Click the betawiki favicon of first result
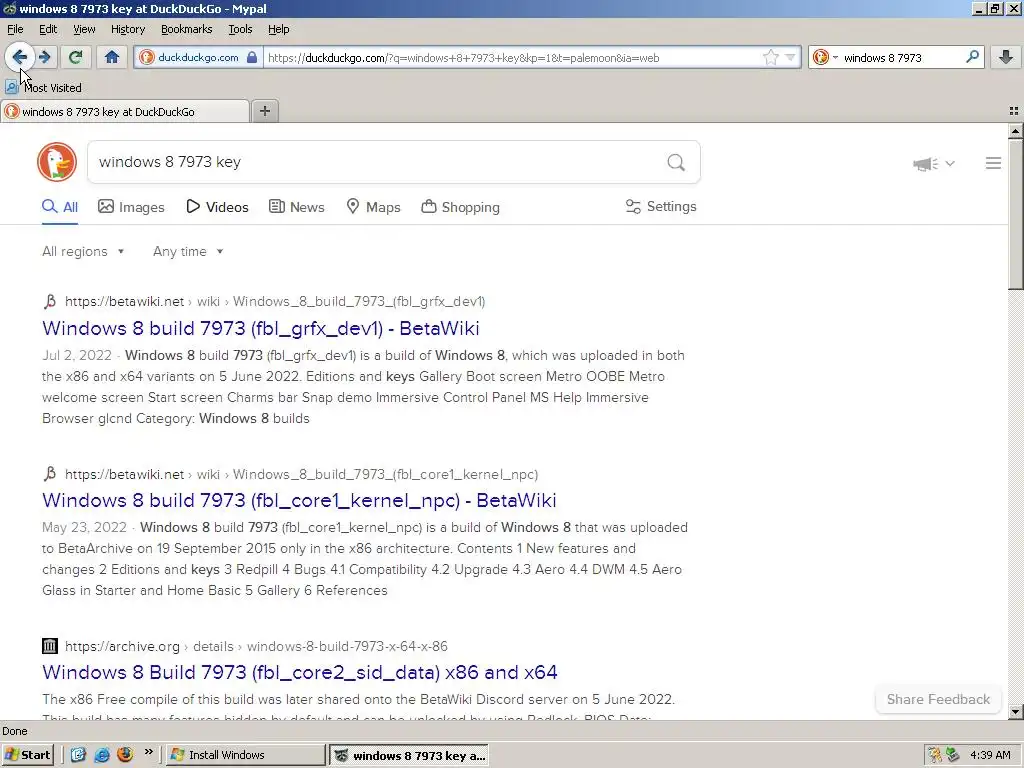 [50, 301]
